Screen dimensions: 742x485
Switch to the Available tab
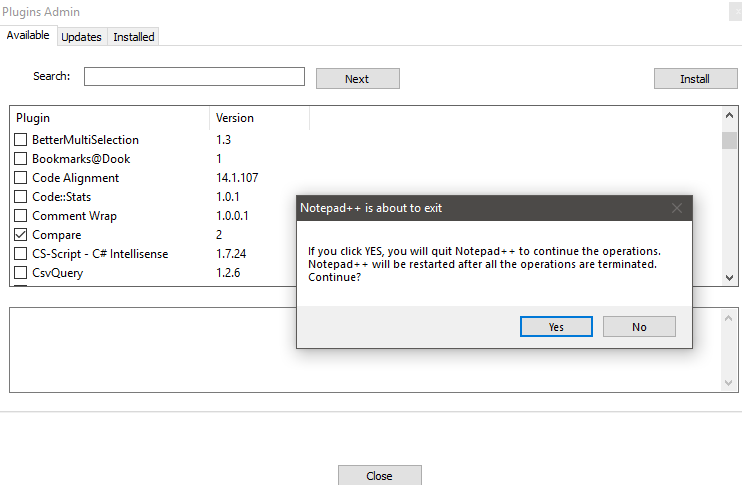coord(28,35)
